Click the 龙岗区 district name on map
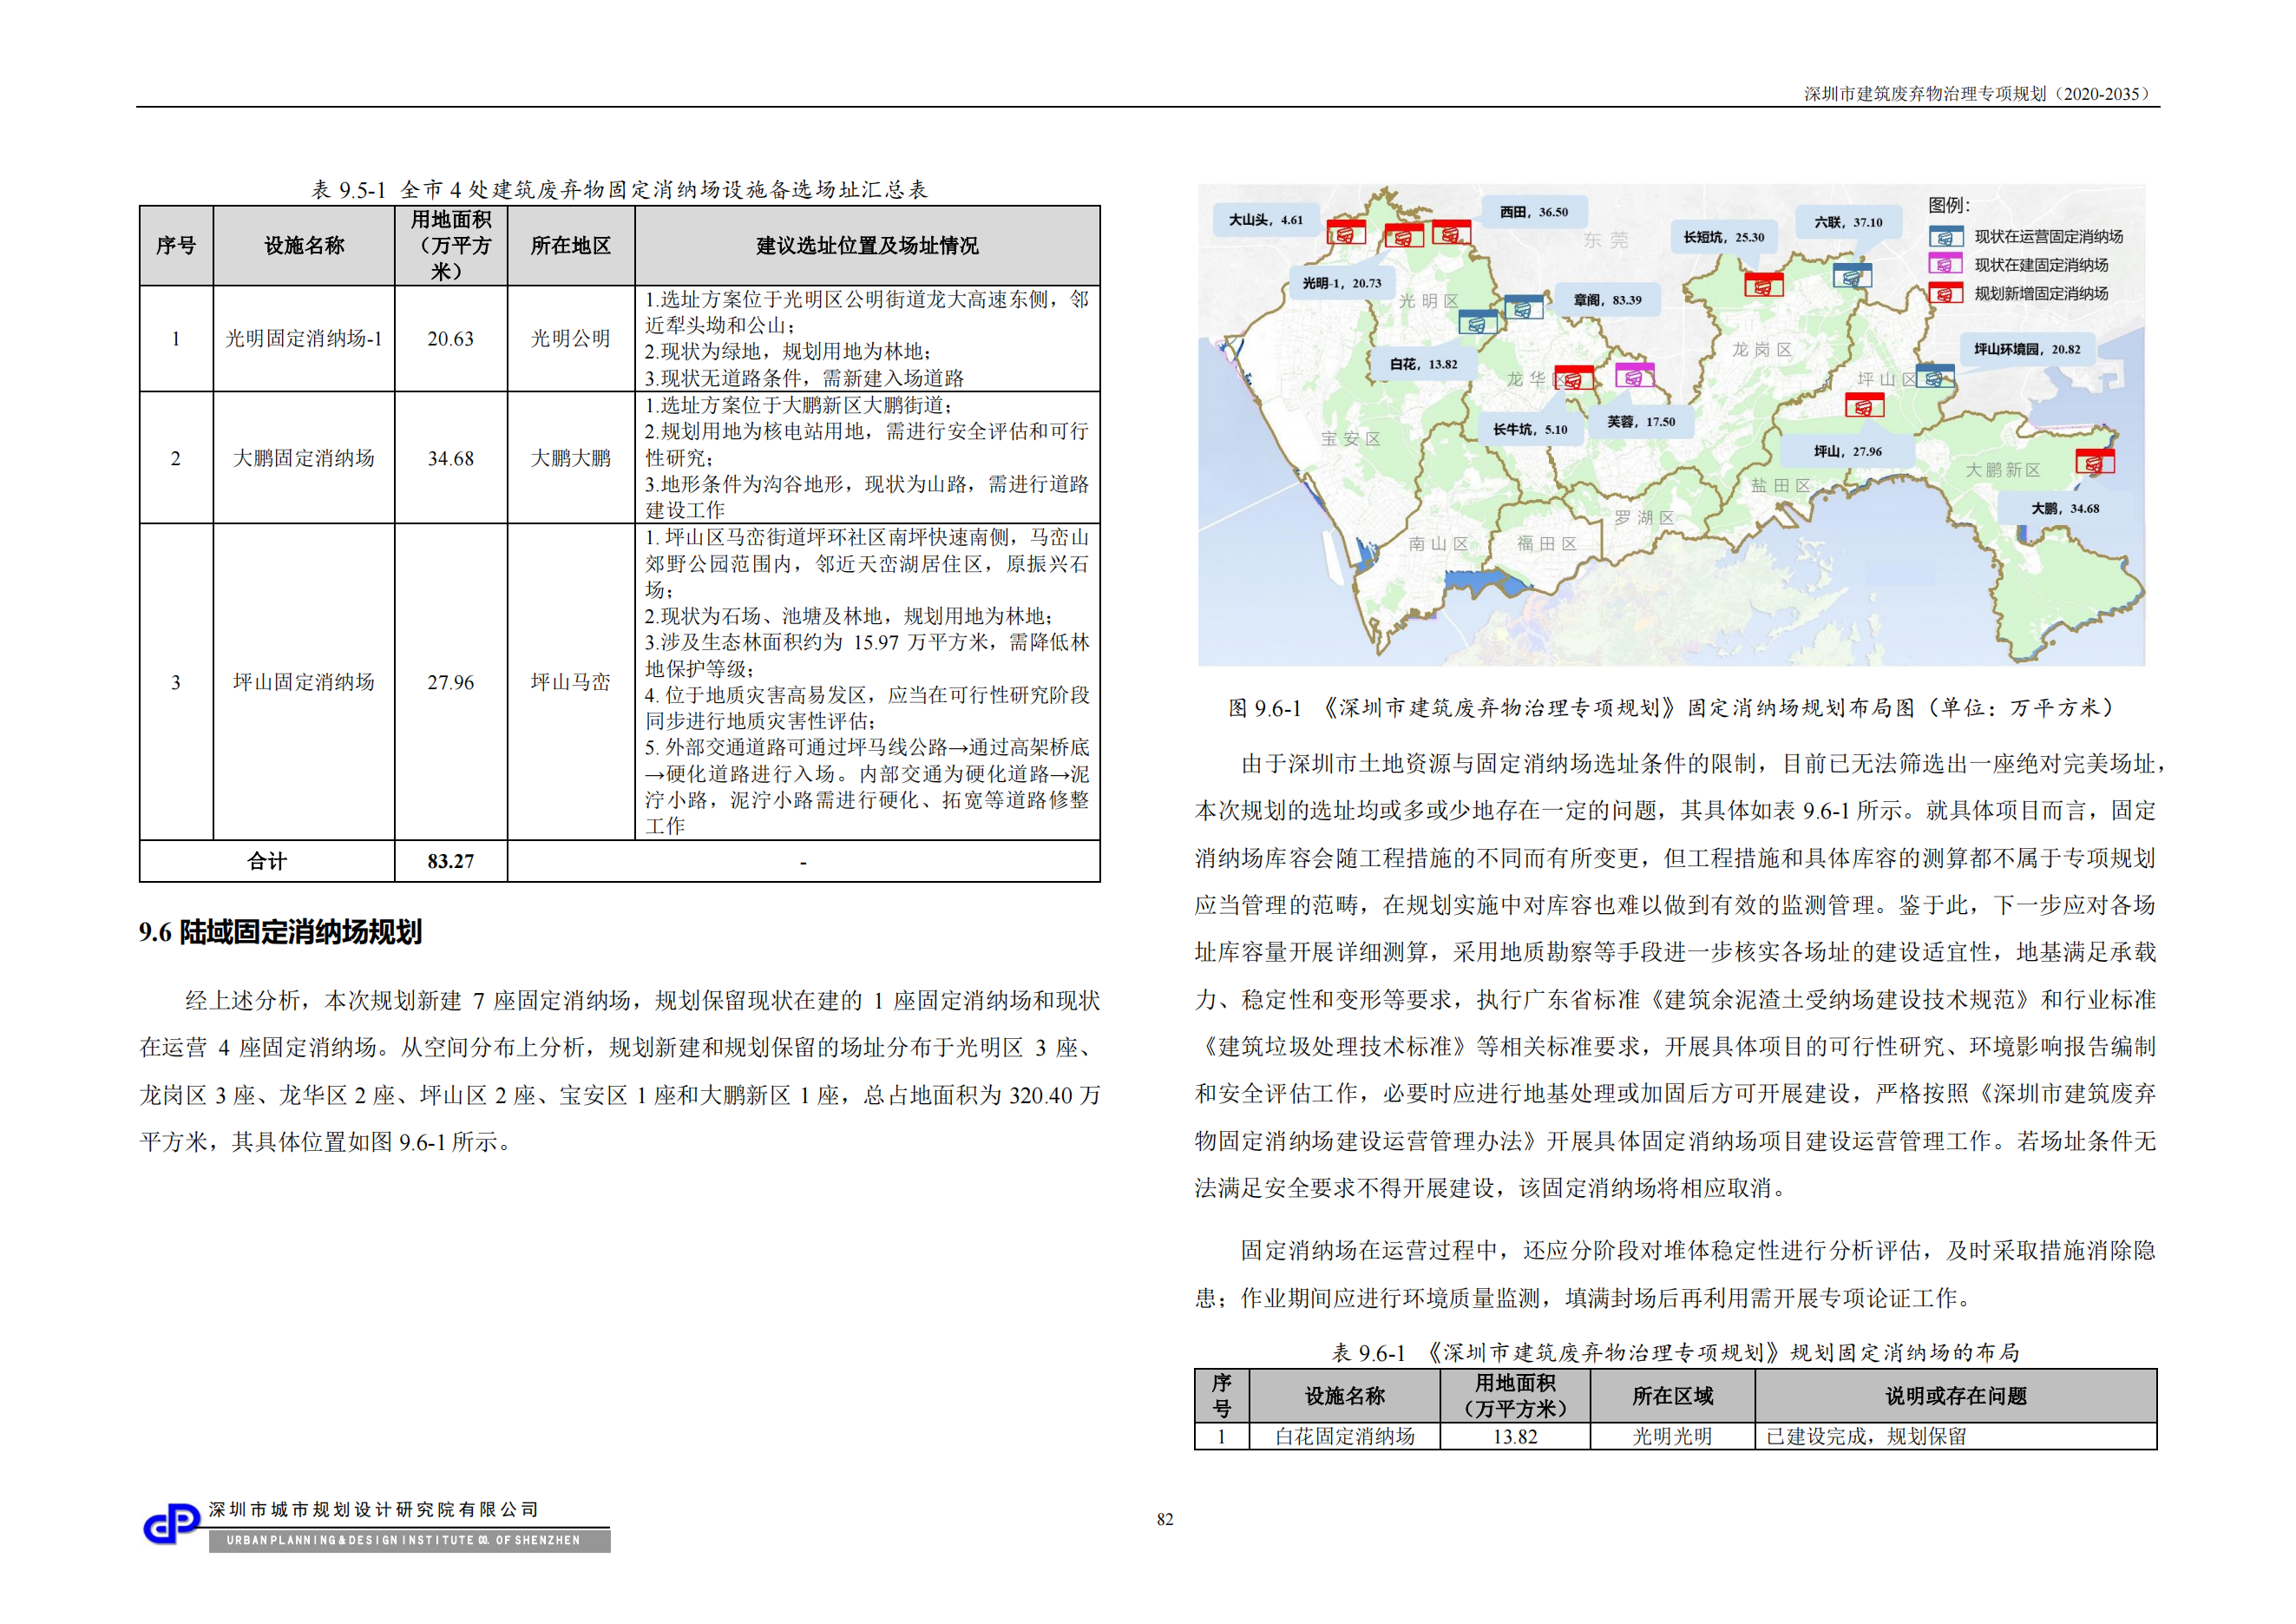Image resolution: width=2296 pixels, height=1624 pixels. click(x=1762, y=349)
